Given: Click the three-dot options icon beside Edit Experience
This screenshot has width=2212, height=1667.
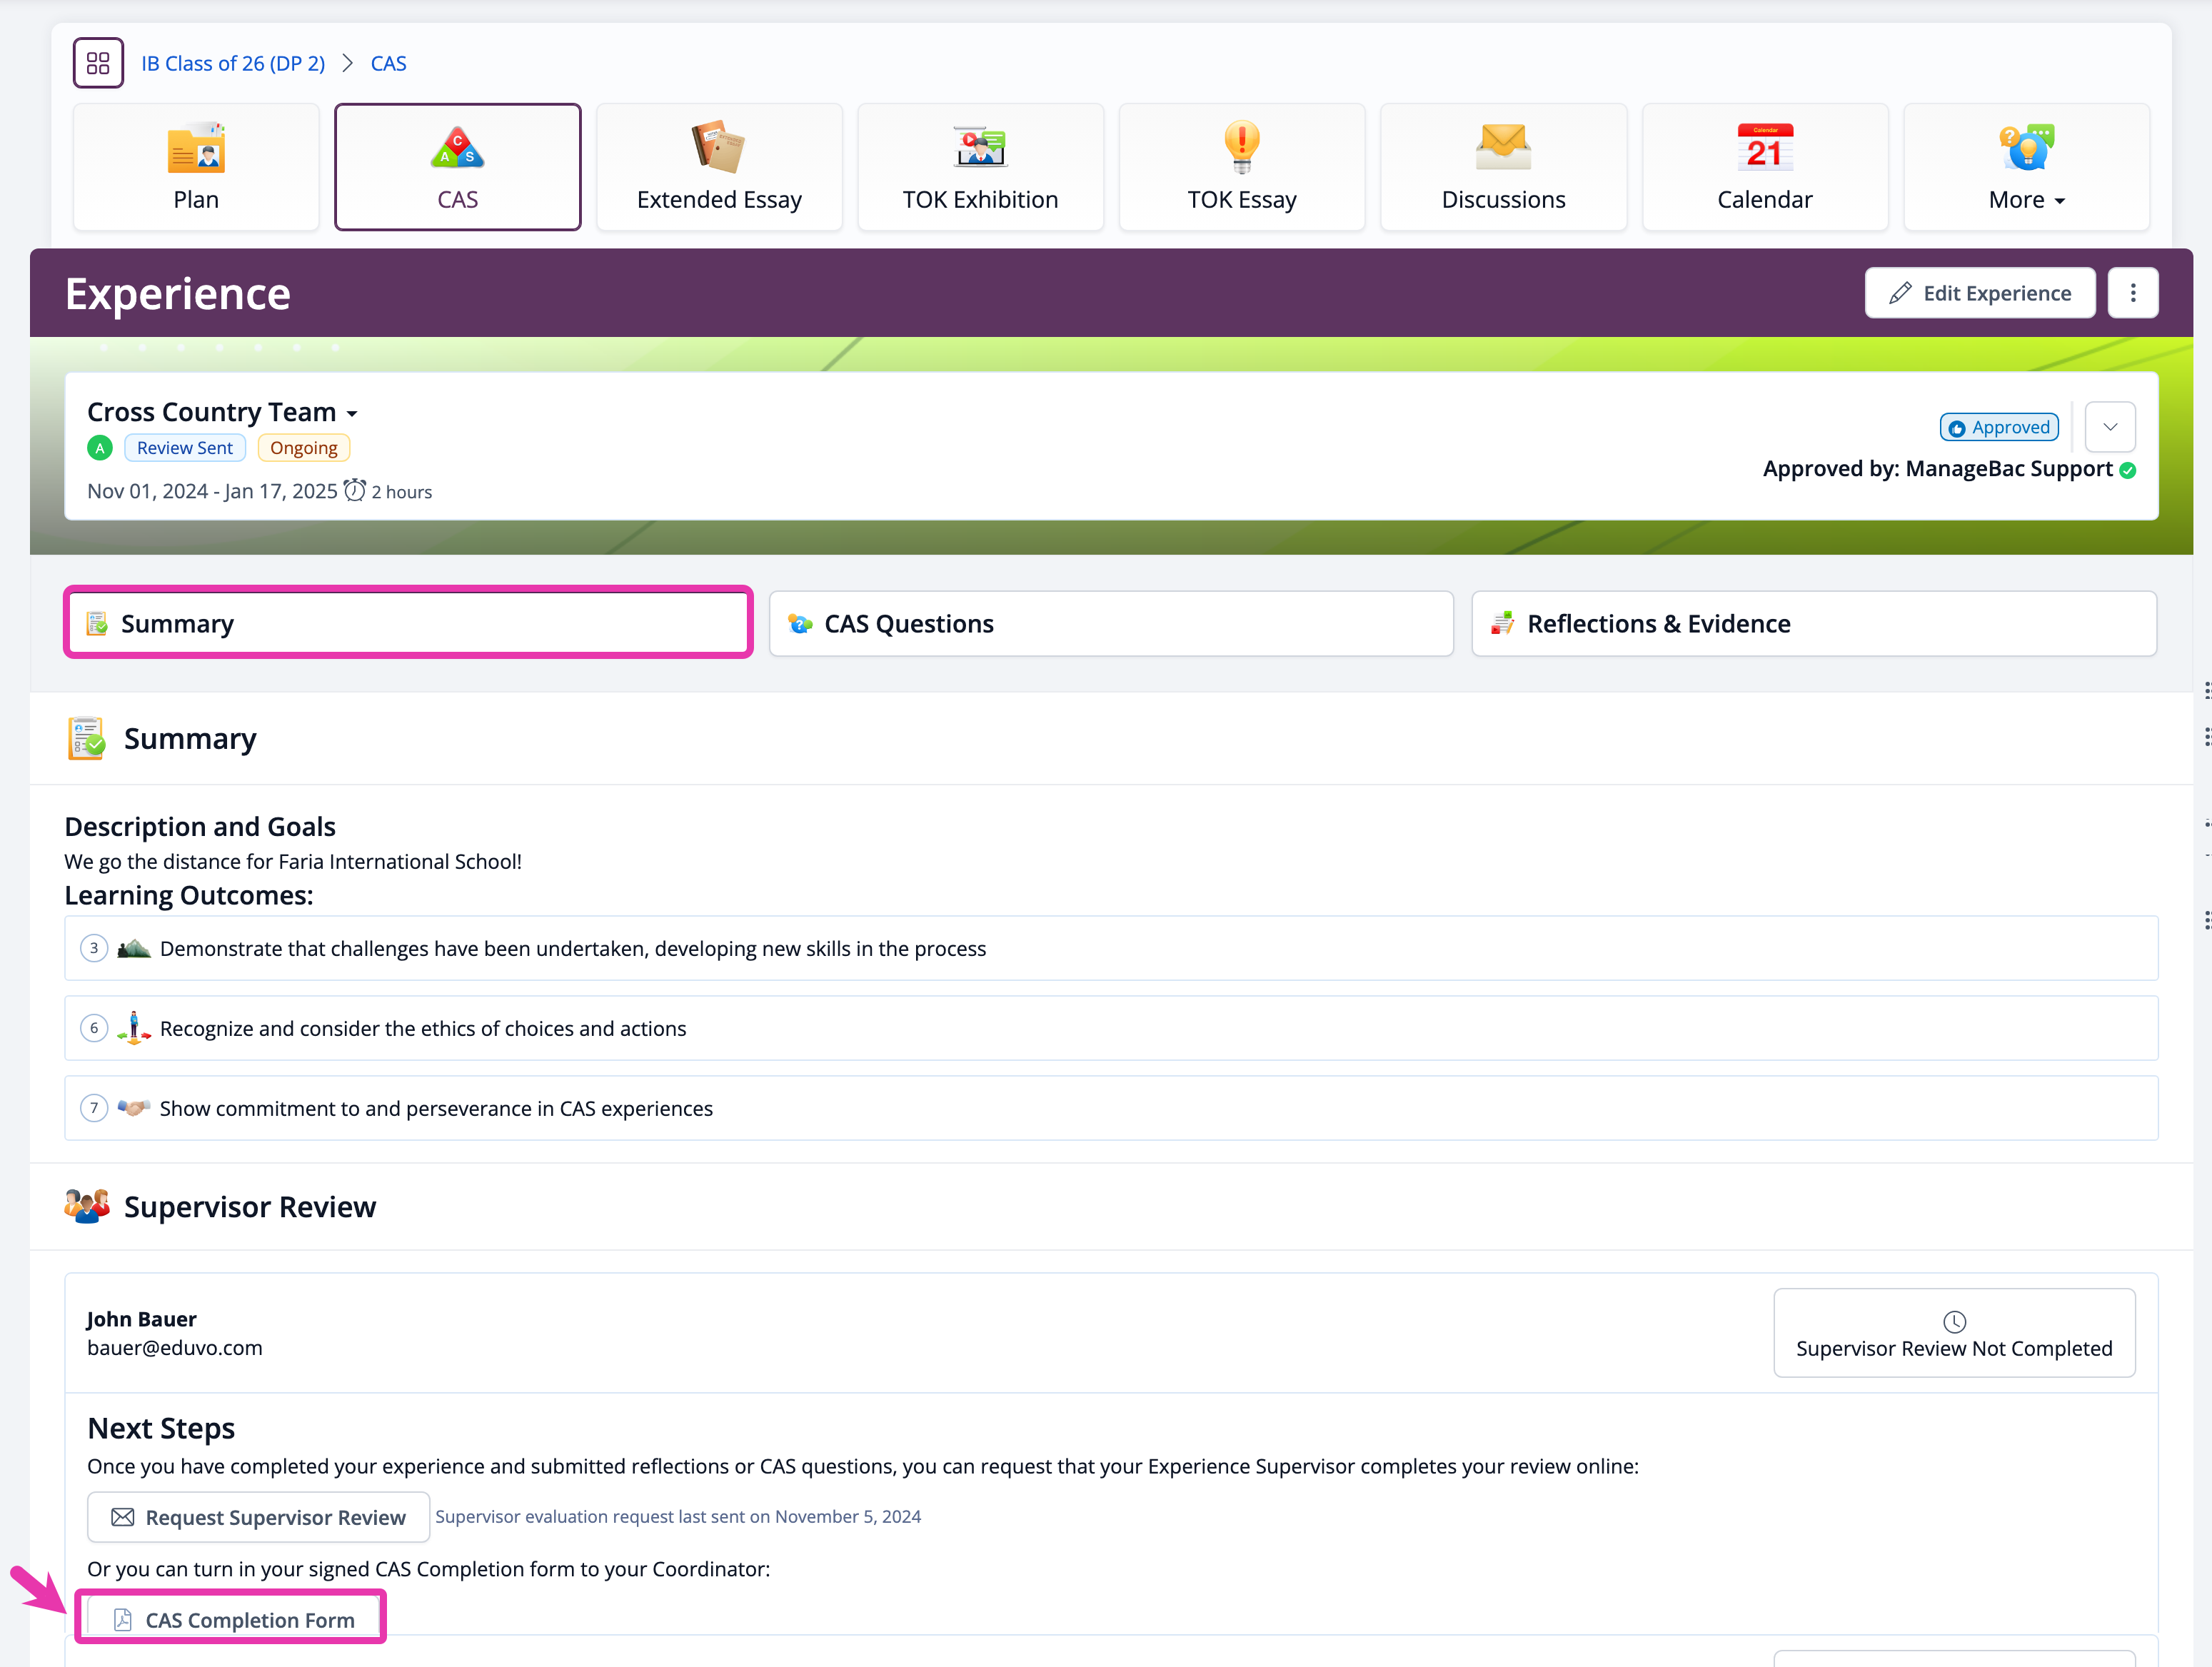Looking at the screenshot, I should pos(2132,293).
